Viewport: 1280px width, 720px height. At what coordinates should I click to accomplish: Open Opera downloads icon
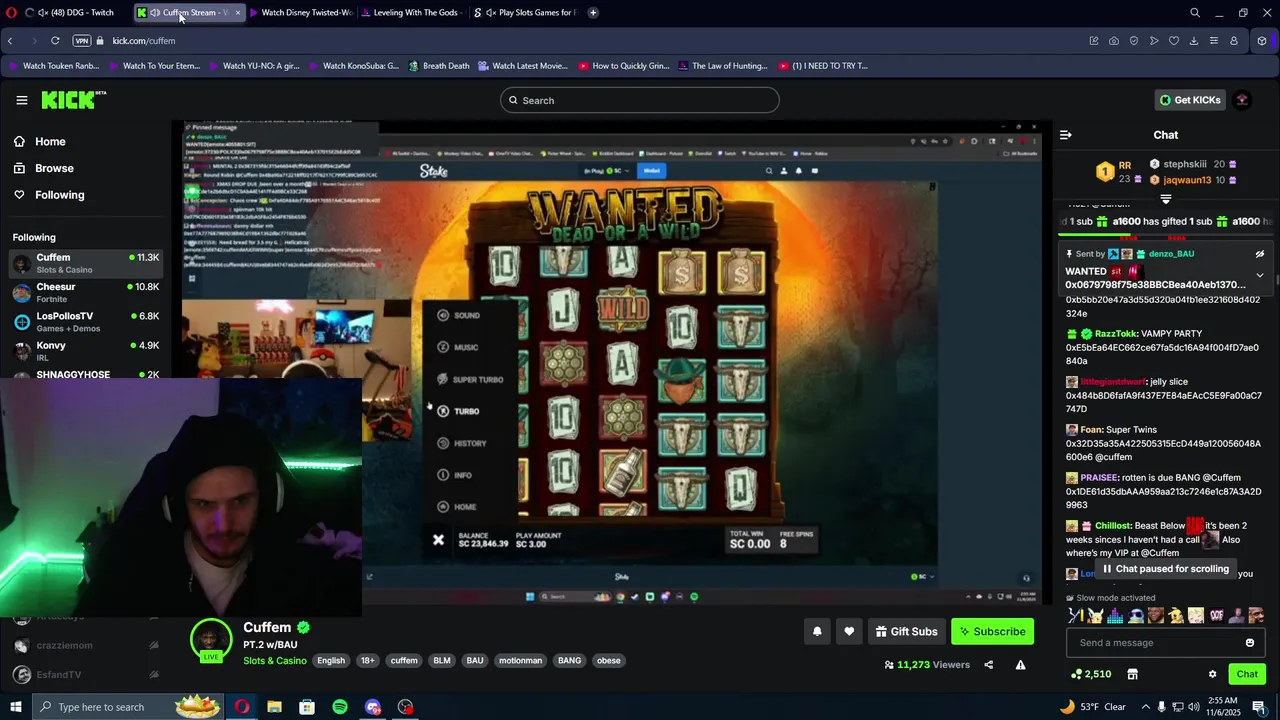(1194, 41)
